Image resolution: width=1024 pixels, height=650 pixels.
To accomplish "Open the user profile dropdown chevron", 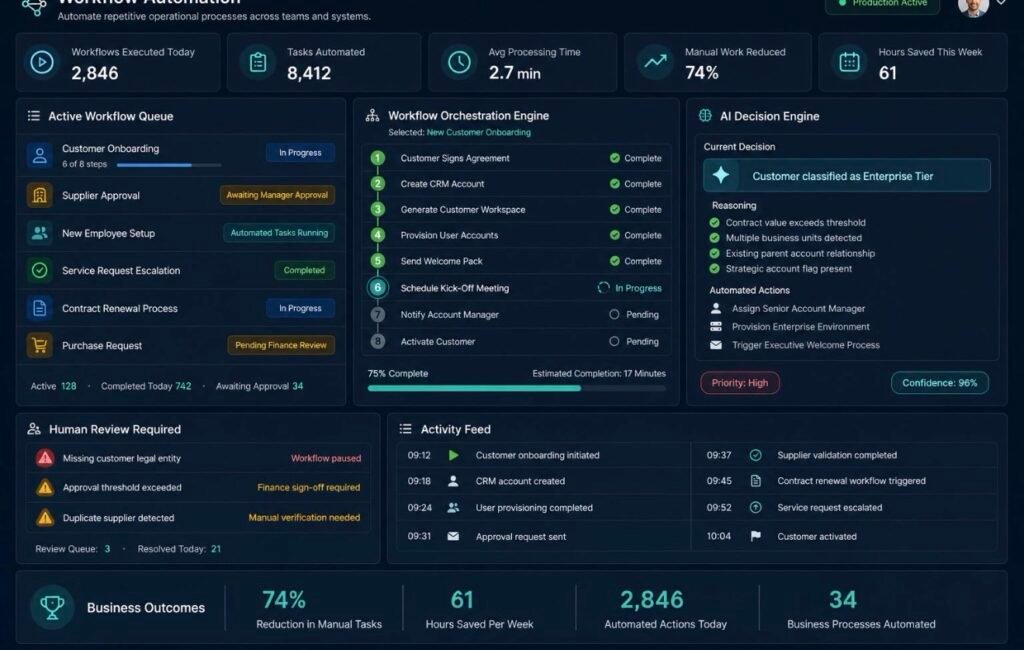I will coord(1001,3).
